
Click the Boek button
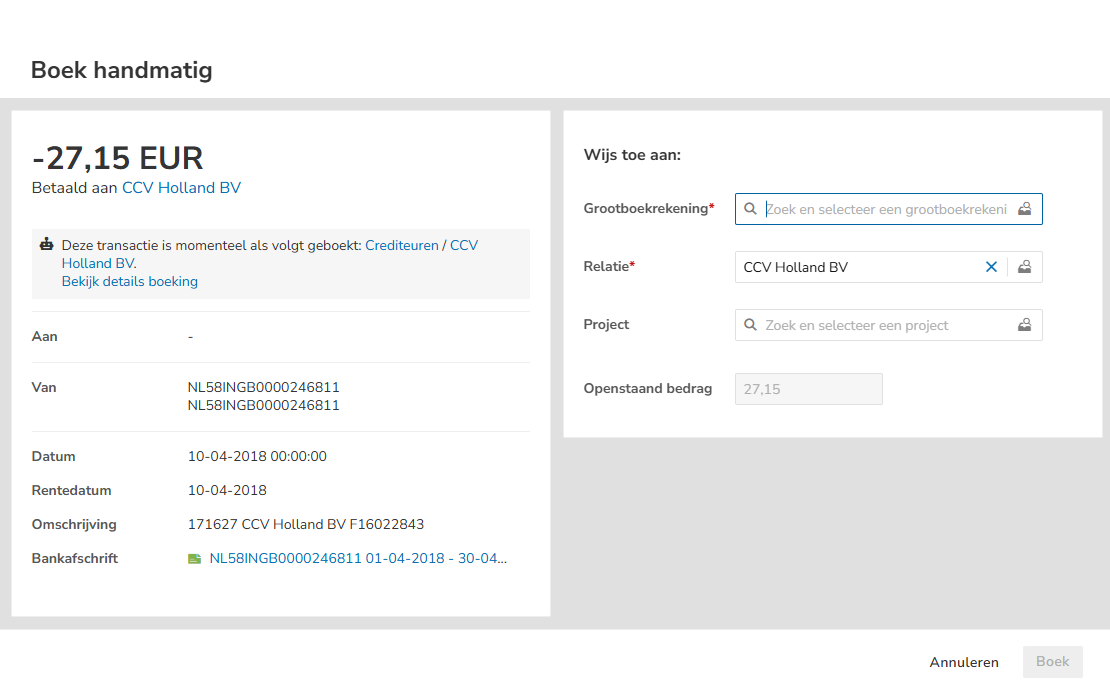tap(1052, 662)
